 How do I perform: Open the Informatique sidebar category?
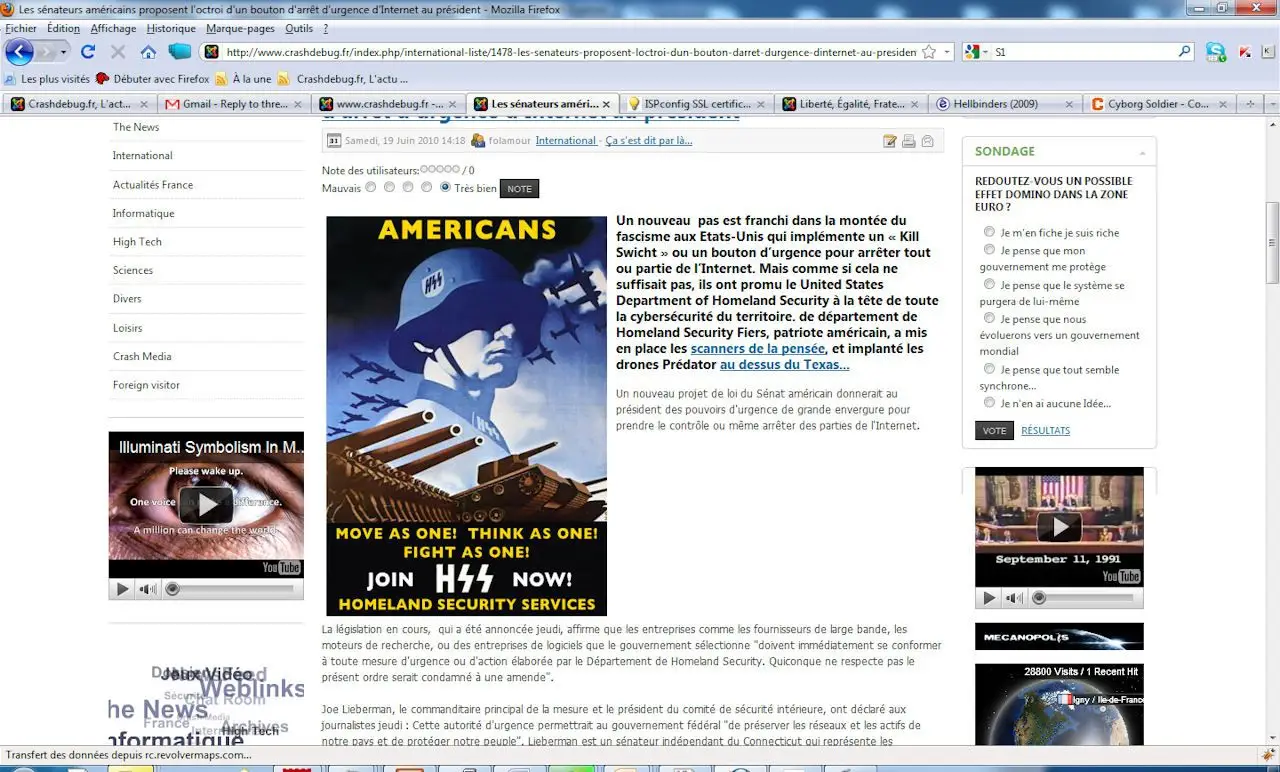click(143, 213)
